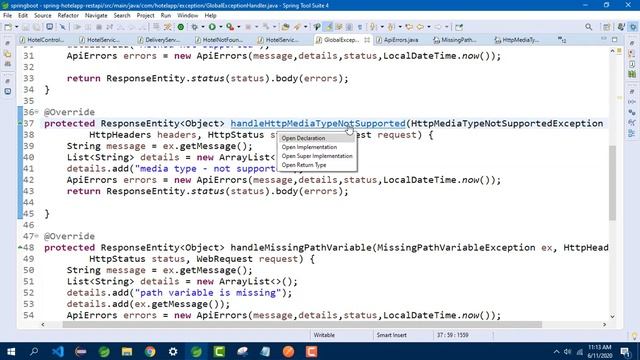Choose Open Implementation in the popup

309,147
